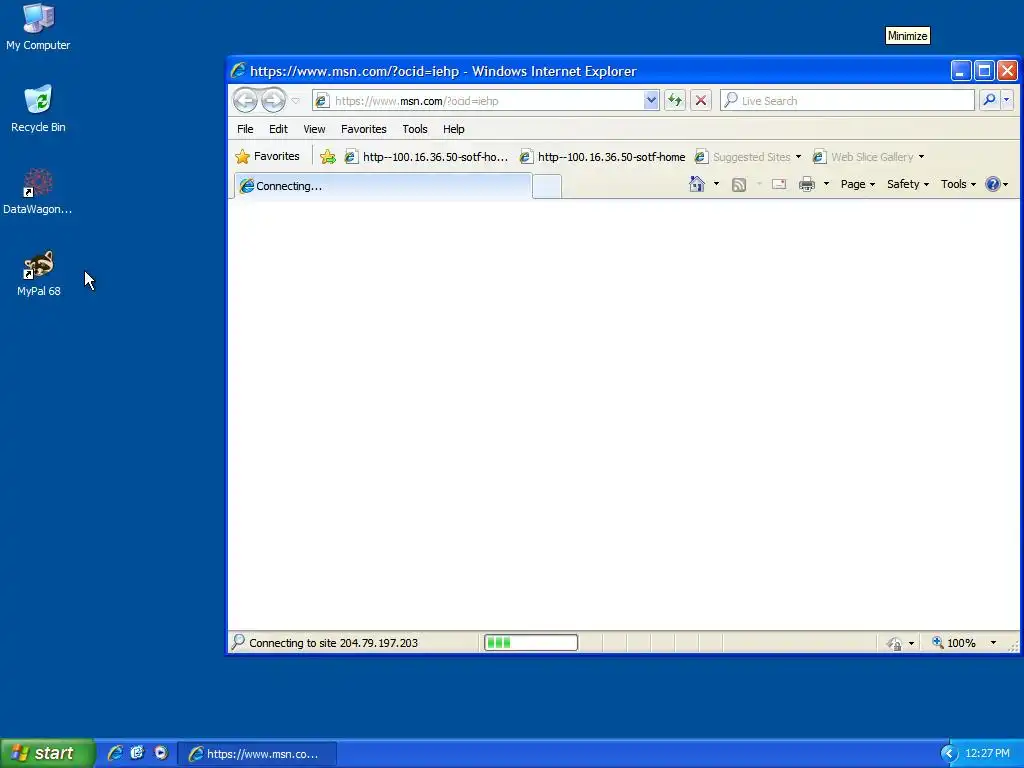1024x768 pixels.
Task: Click the Search magnifier button
Action: pyautogui.click(x=989, y=100)
